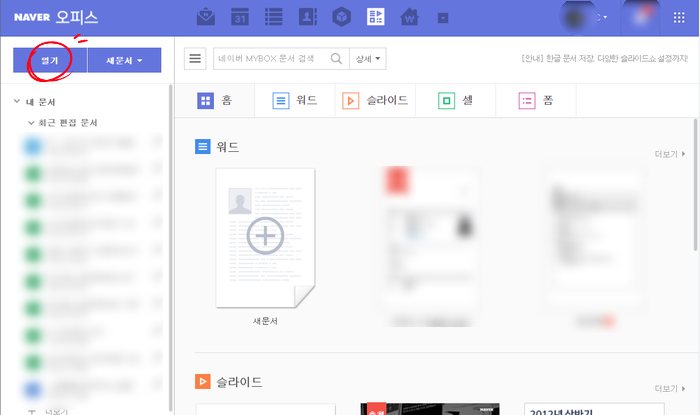Click the blue 워드 section icon

click(203, 146)
